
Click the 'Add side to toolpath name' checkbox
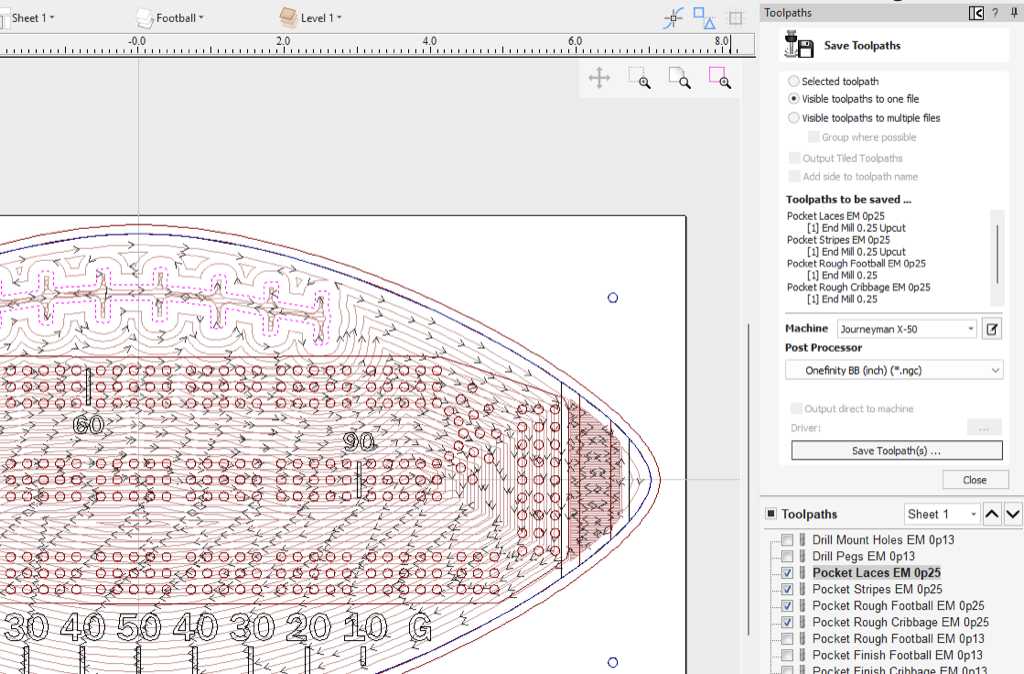coord(794,176)
